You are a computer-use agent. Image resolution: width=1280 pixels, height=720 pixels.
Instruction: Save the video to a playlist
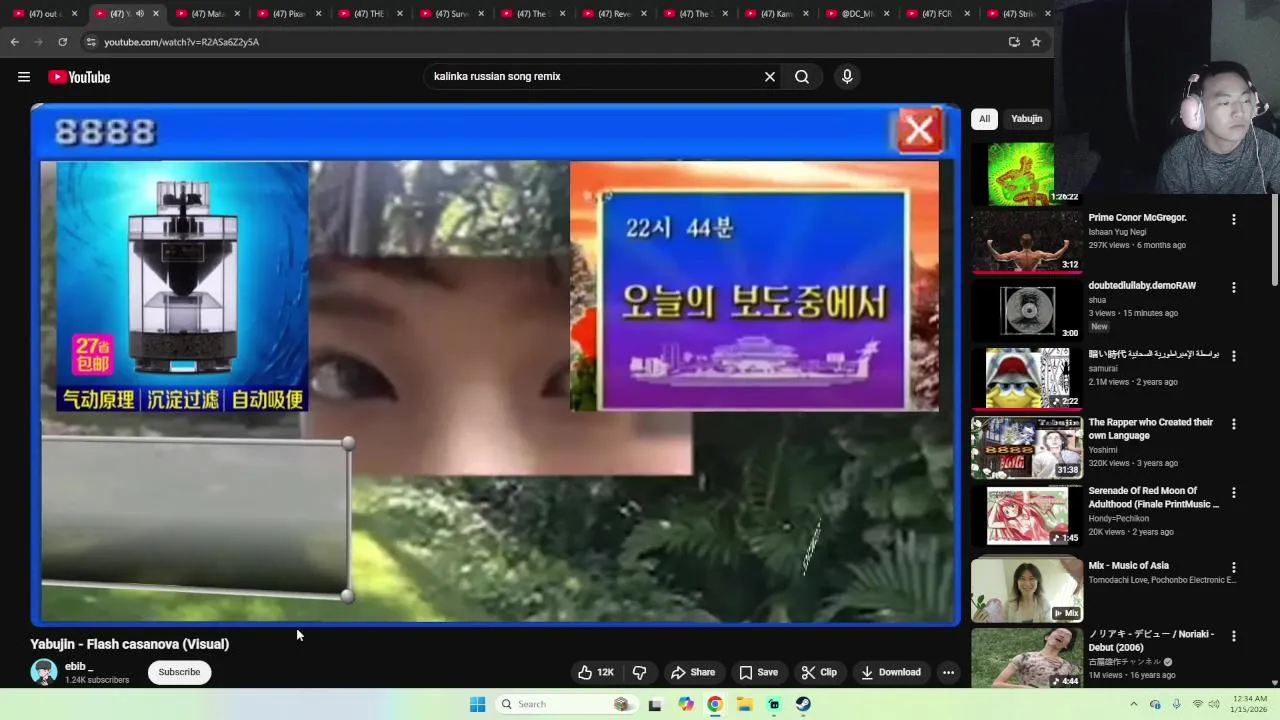pyautogui.click(x=758, y=672)
